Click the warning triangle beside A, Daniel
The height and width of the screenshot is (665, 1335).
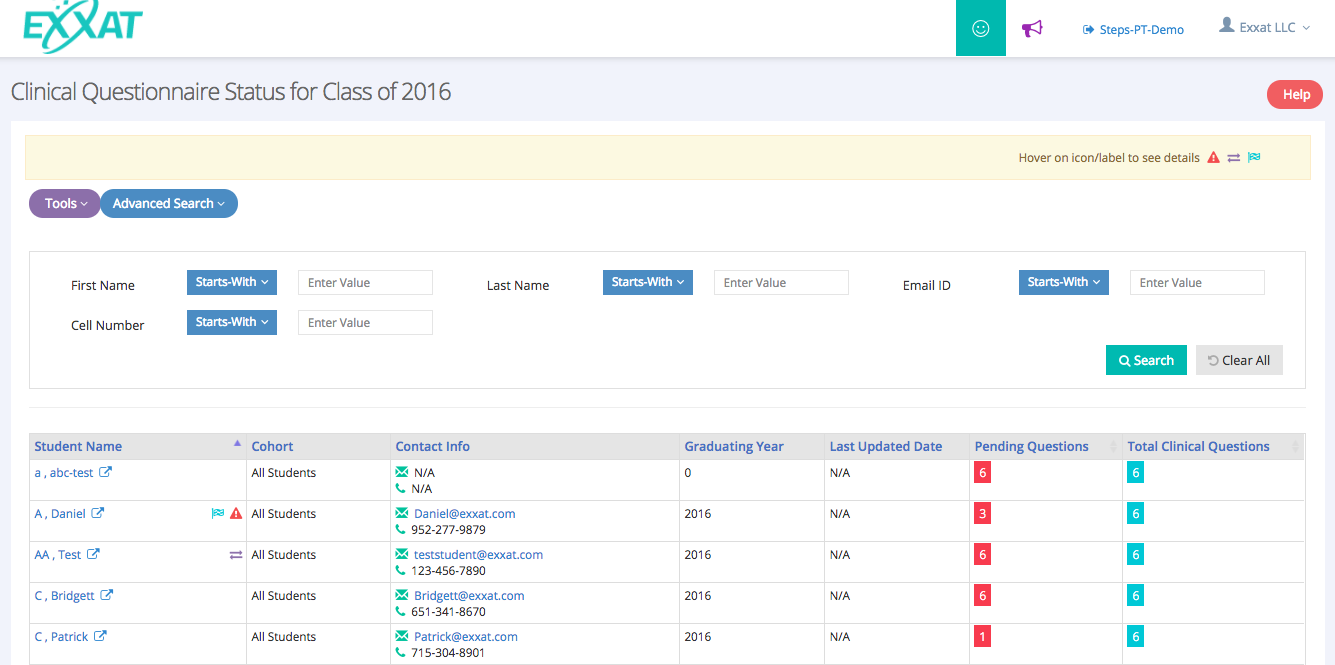(235, 512)
